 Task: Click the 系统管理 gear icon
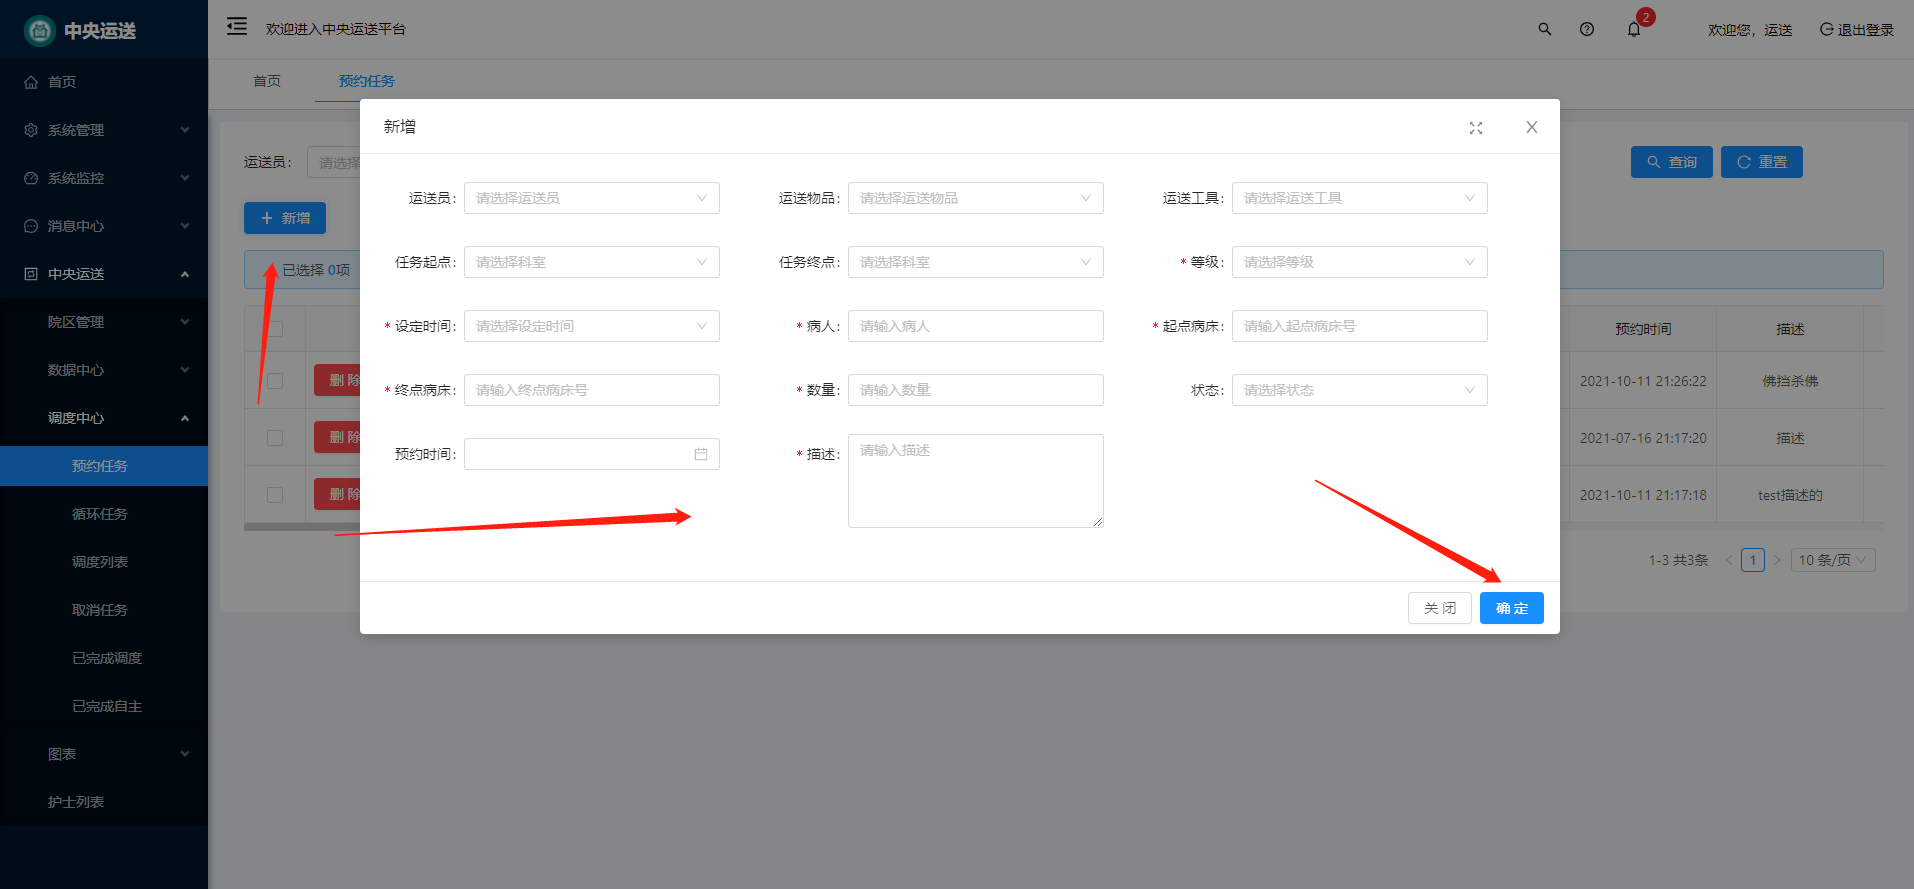tap(31, 130)
